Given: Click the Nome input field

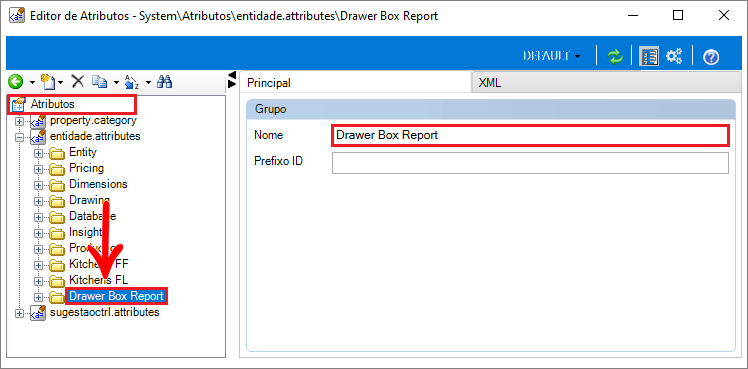Looking at the screenshot, I should pyautogui.click(x=530, y=135).
